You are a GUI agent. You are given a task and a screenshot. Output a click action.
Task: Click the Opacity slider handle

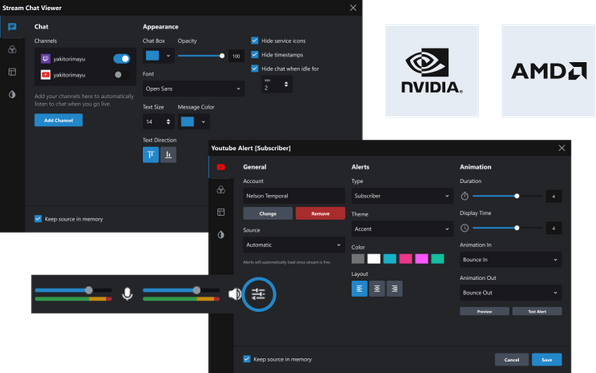click(222, 56)
